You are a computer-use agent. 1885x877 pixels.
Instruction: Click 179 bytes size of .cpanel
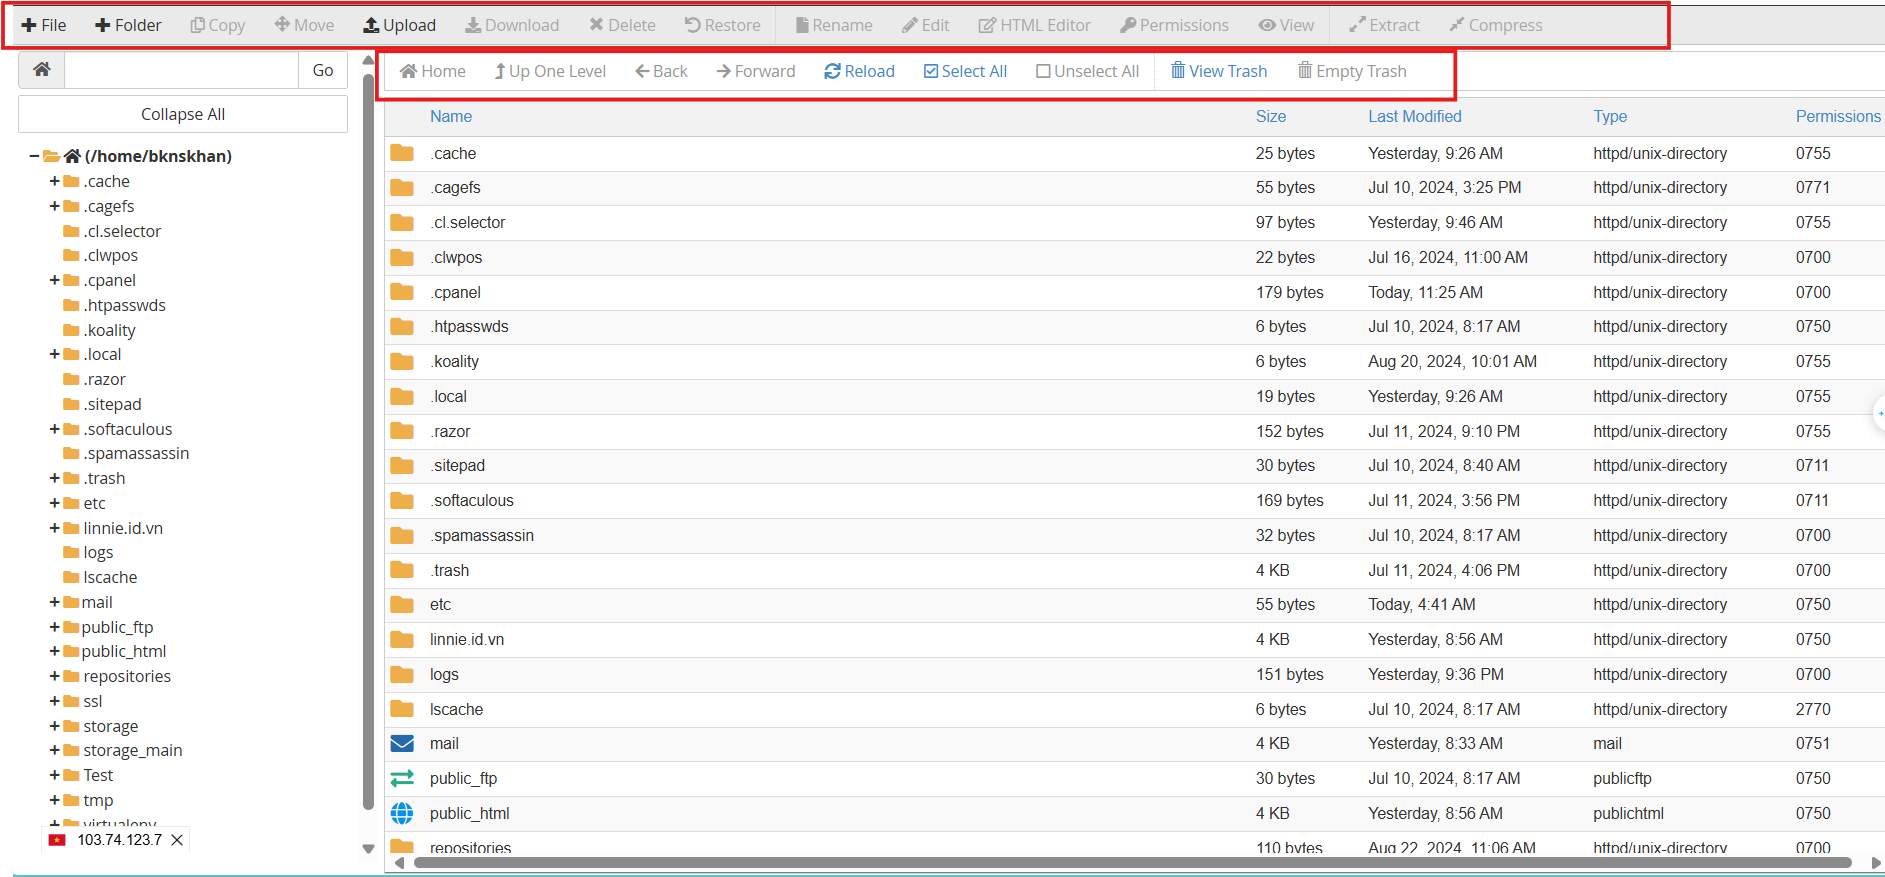[1290, 292]
